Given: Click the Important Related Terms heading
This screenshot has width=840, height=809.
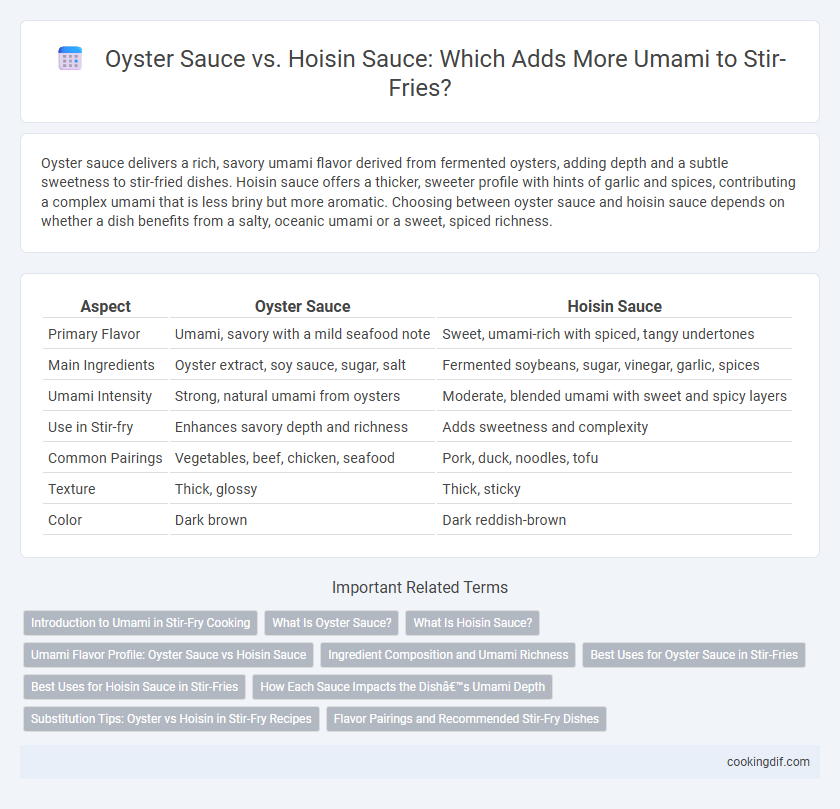Looking at the screenshot, I should [x=420, y=587].
